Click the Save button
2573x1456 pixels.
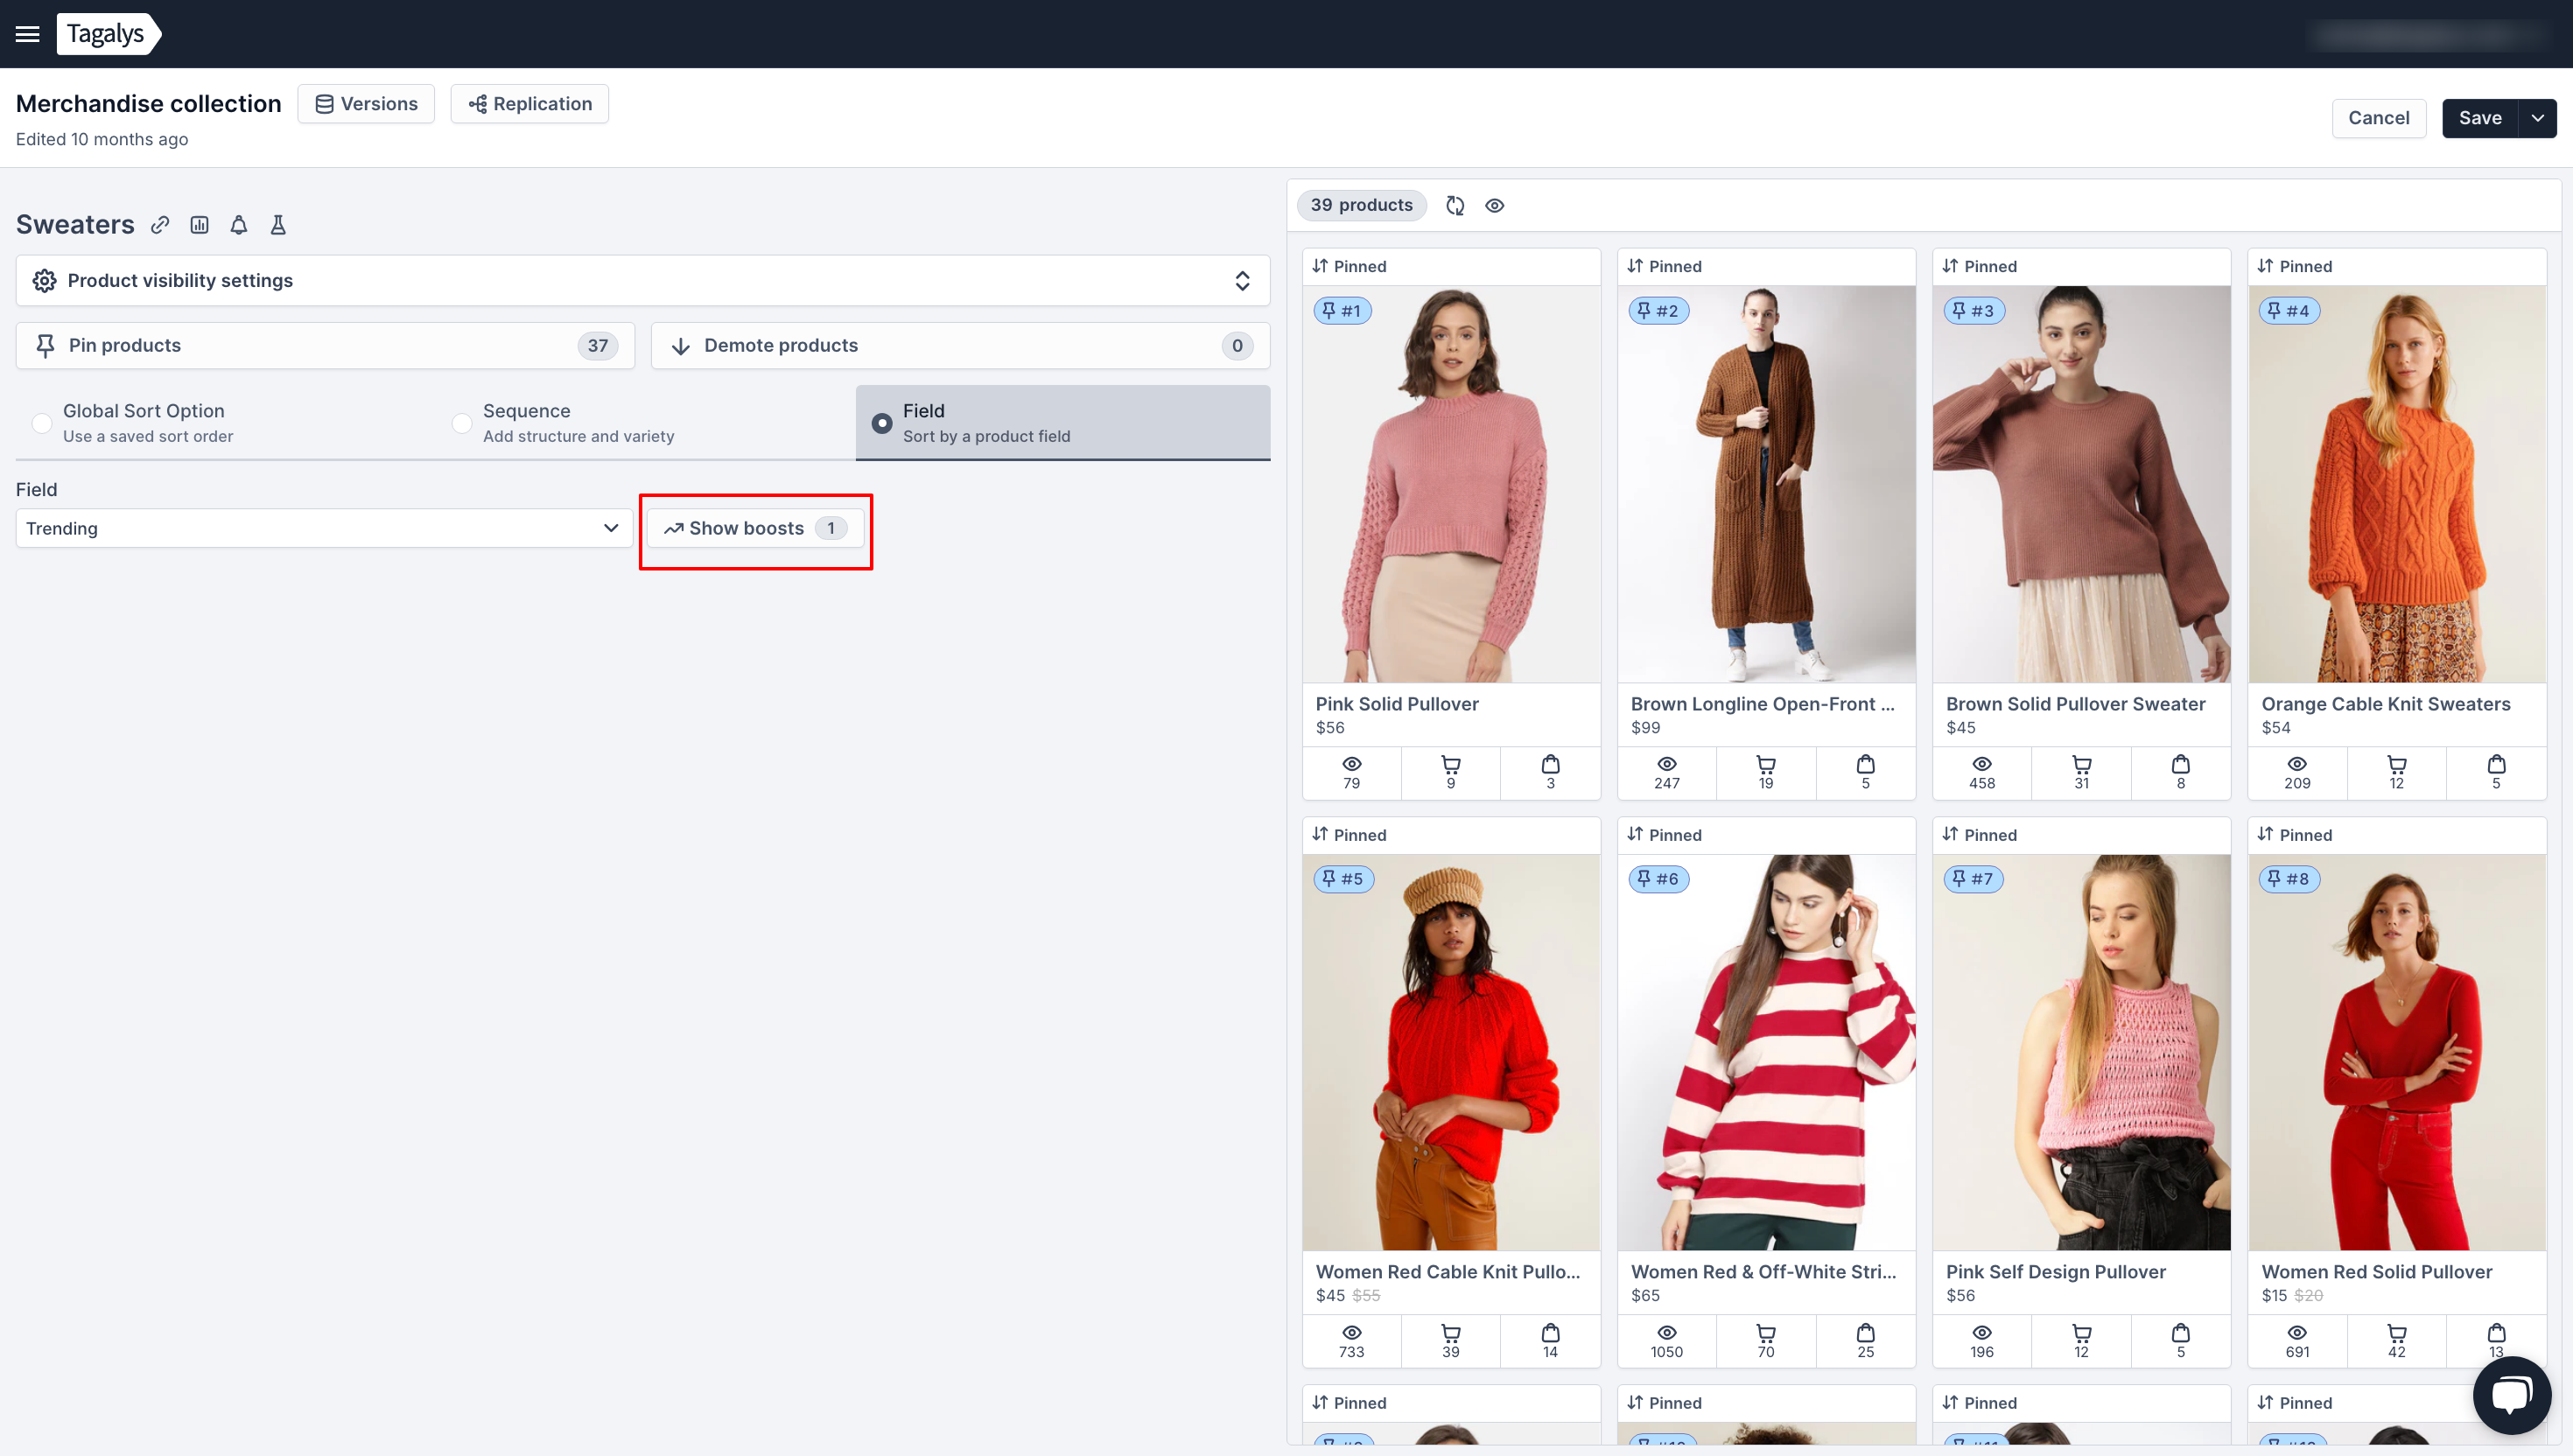click(2479, 118)
